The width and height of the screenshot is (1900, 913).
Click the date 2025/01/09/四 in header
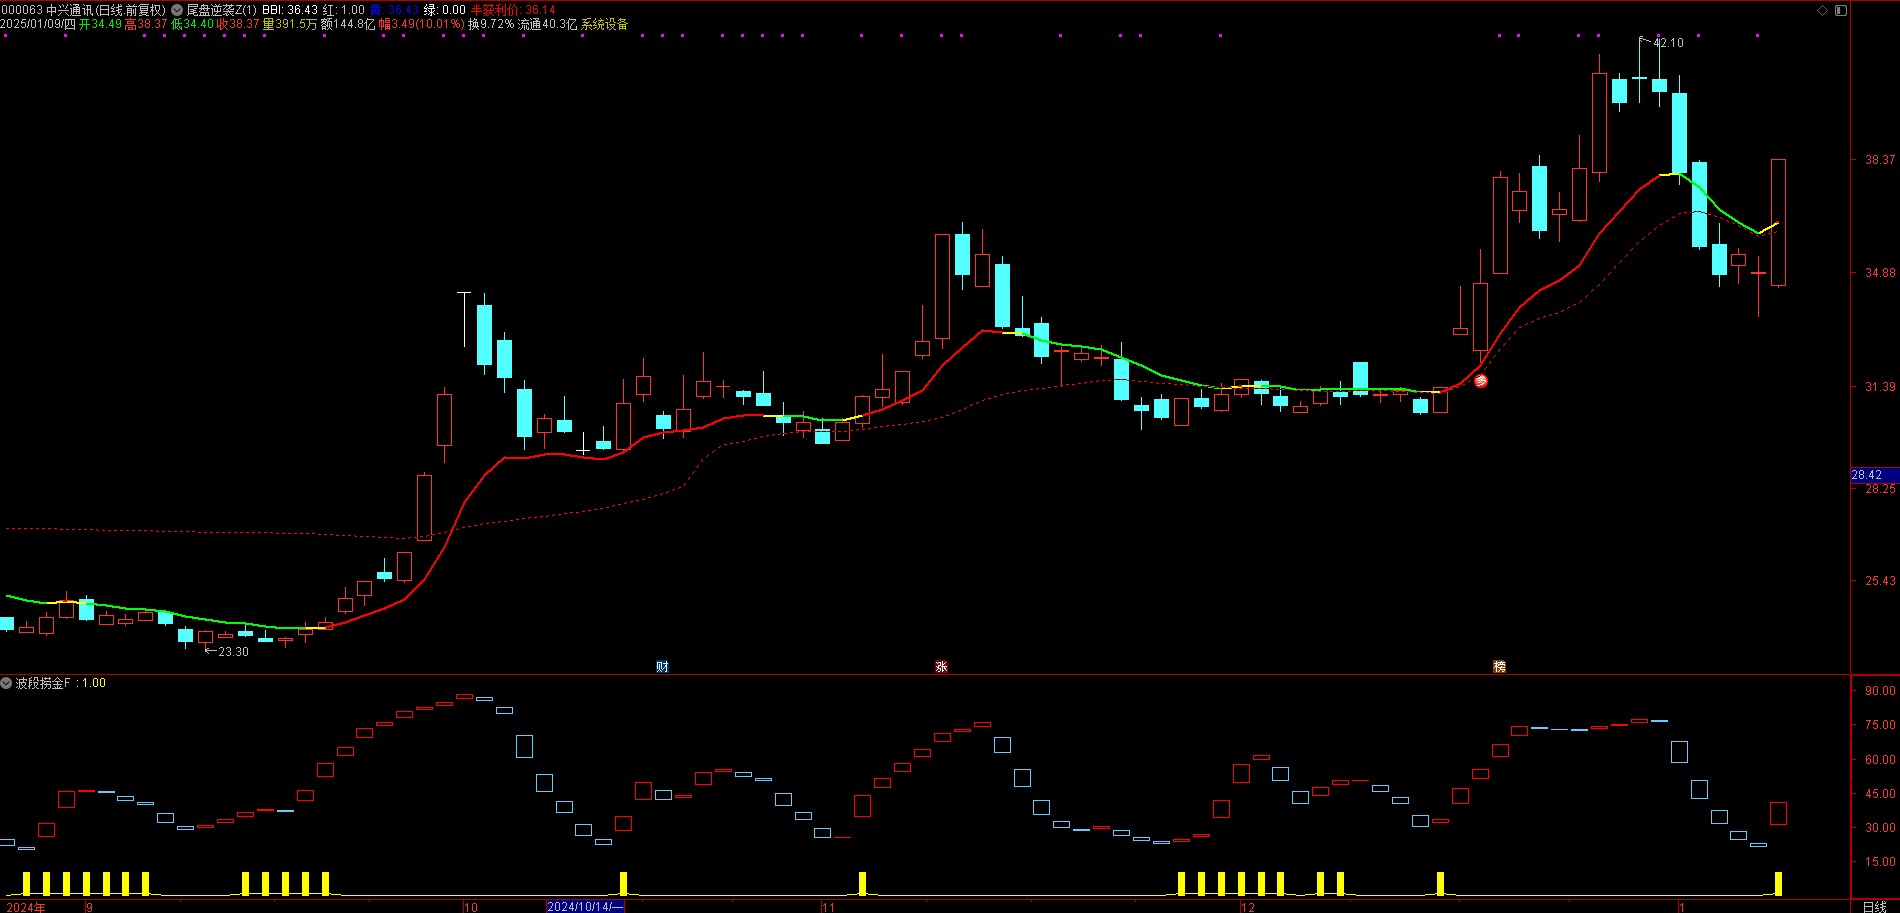[38, 24]
